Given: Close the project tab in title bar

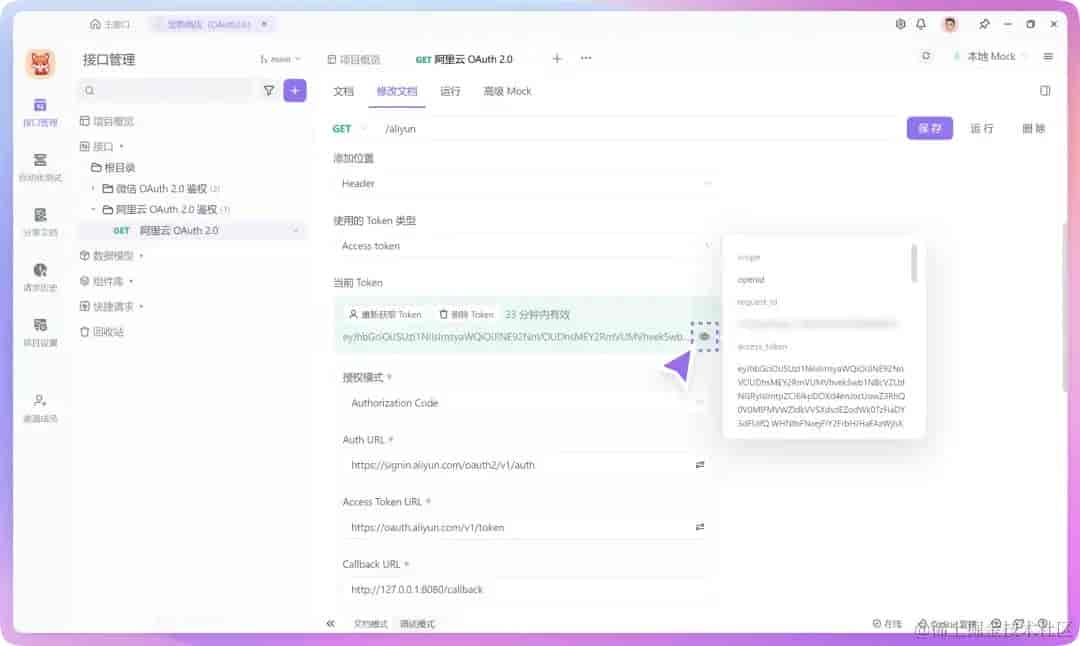Looking at the screenshot, I should [x=264, y=24].
